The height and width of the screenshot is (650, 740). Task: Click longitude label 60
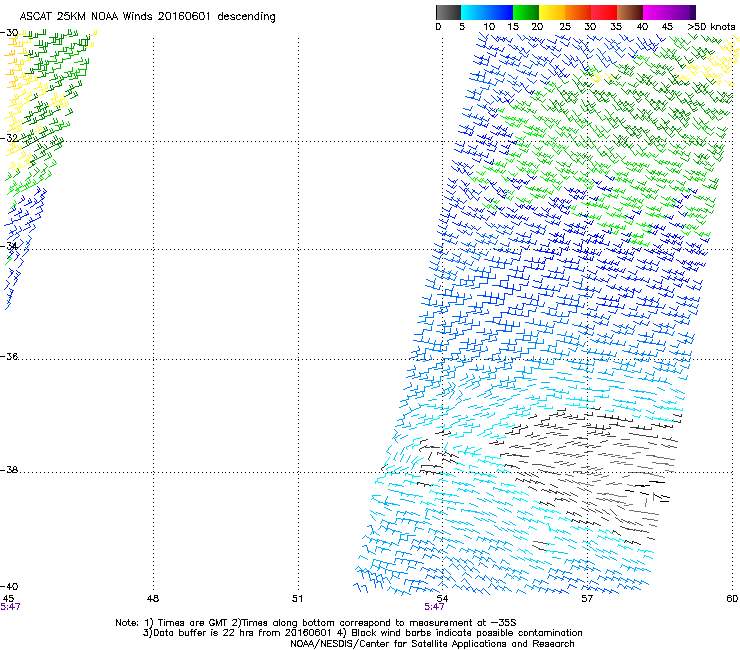732,599
